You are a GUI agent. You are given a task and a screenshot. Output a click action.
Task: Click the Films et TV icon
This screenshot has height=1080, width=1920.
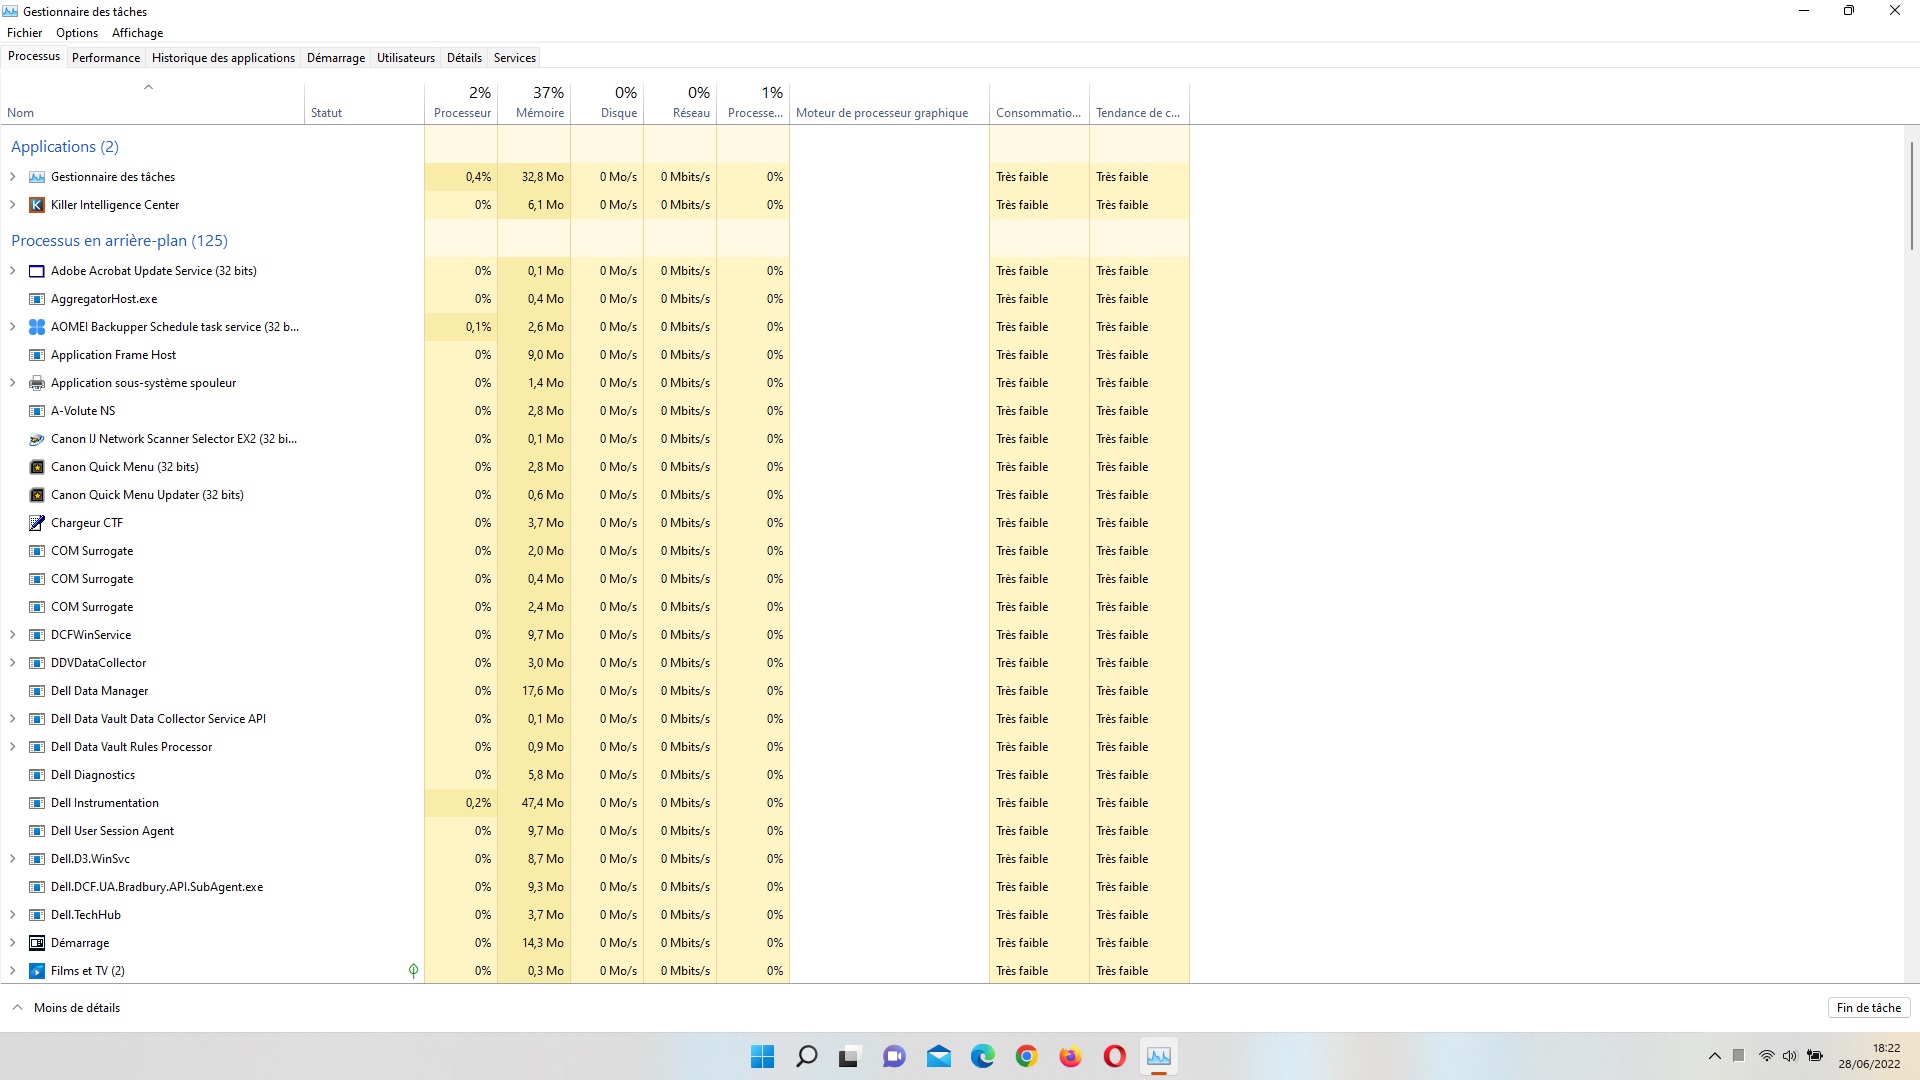click(37, 971)
